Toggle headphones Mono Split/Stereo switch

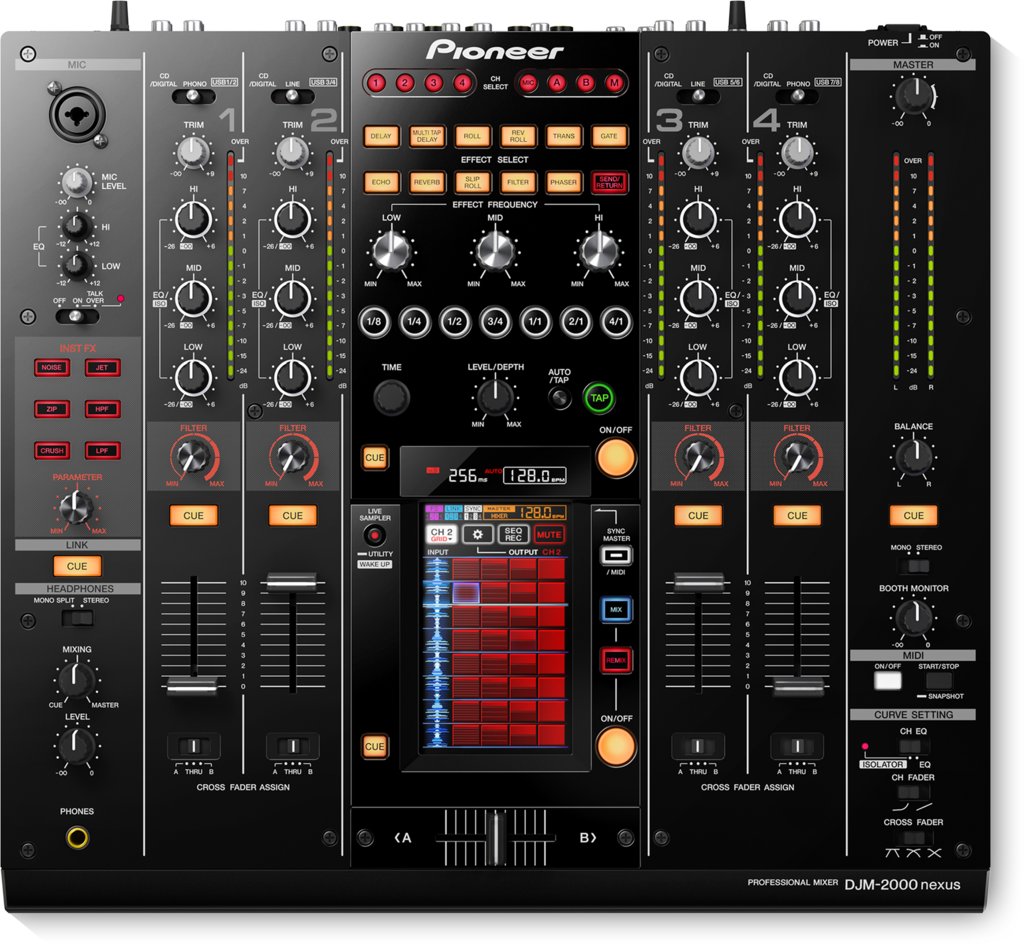pos(77,618)
